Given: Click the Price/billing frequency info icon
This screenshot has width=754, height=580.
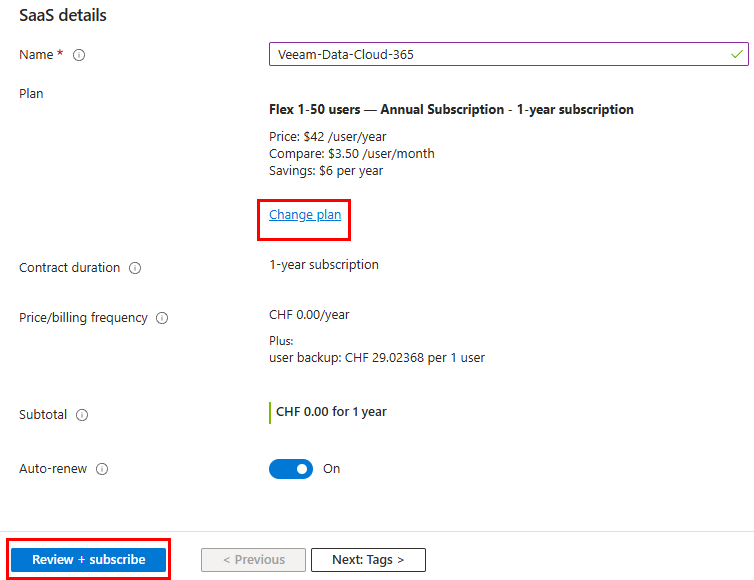Looking at the screenshot, I should point(162,318).
